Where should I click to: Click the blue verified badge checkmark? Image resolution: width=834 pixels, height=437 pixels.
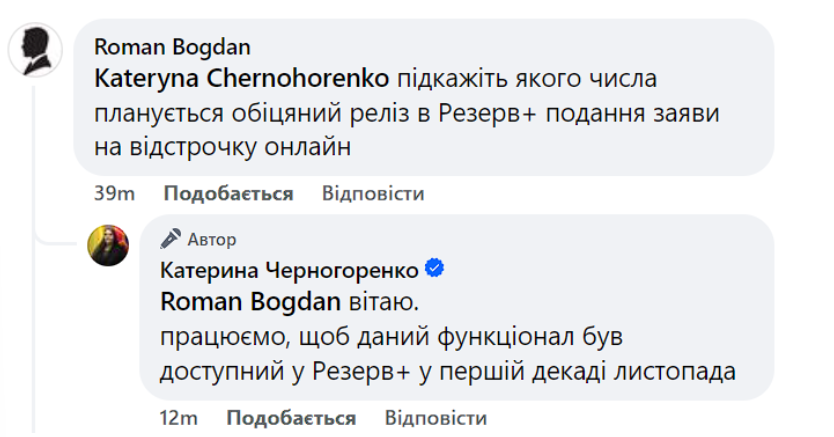tap(435, 269)
